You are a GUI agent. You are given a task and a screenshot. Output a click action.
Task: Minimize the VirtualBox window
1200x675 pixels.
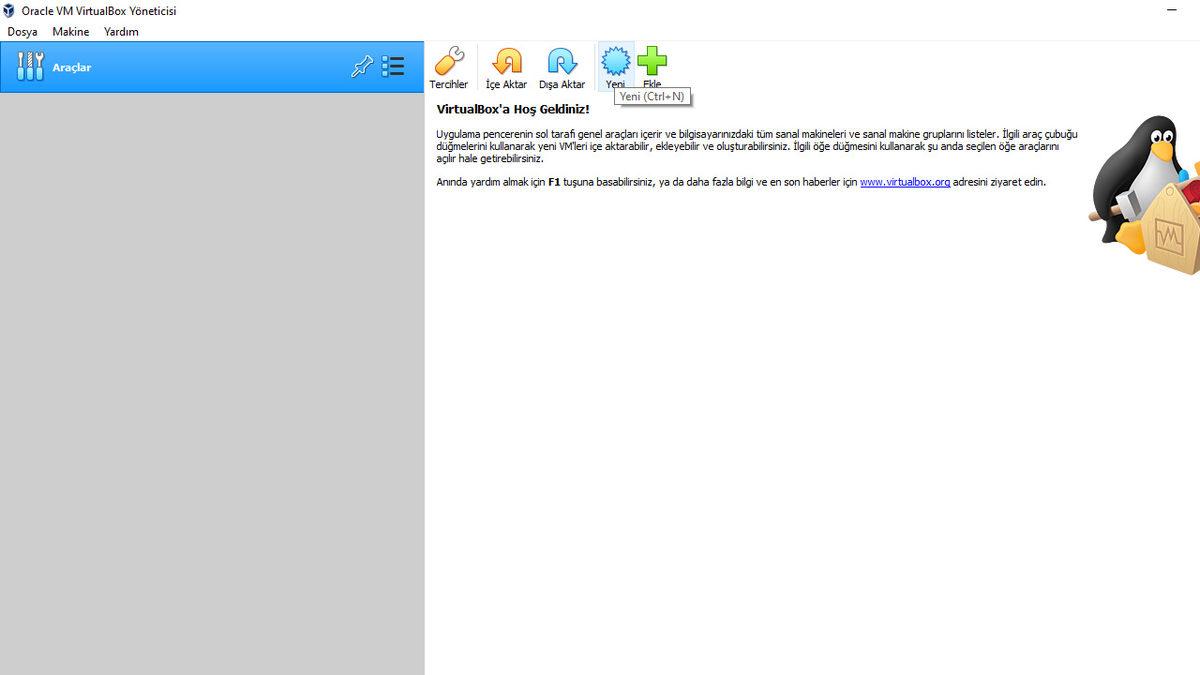1172,10
